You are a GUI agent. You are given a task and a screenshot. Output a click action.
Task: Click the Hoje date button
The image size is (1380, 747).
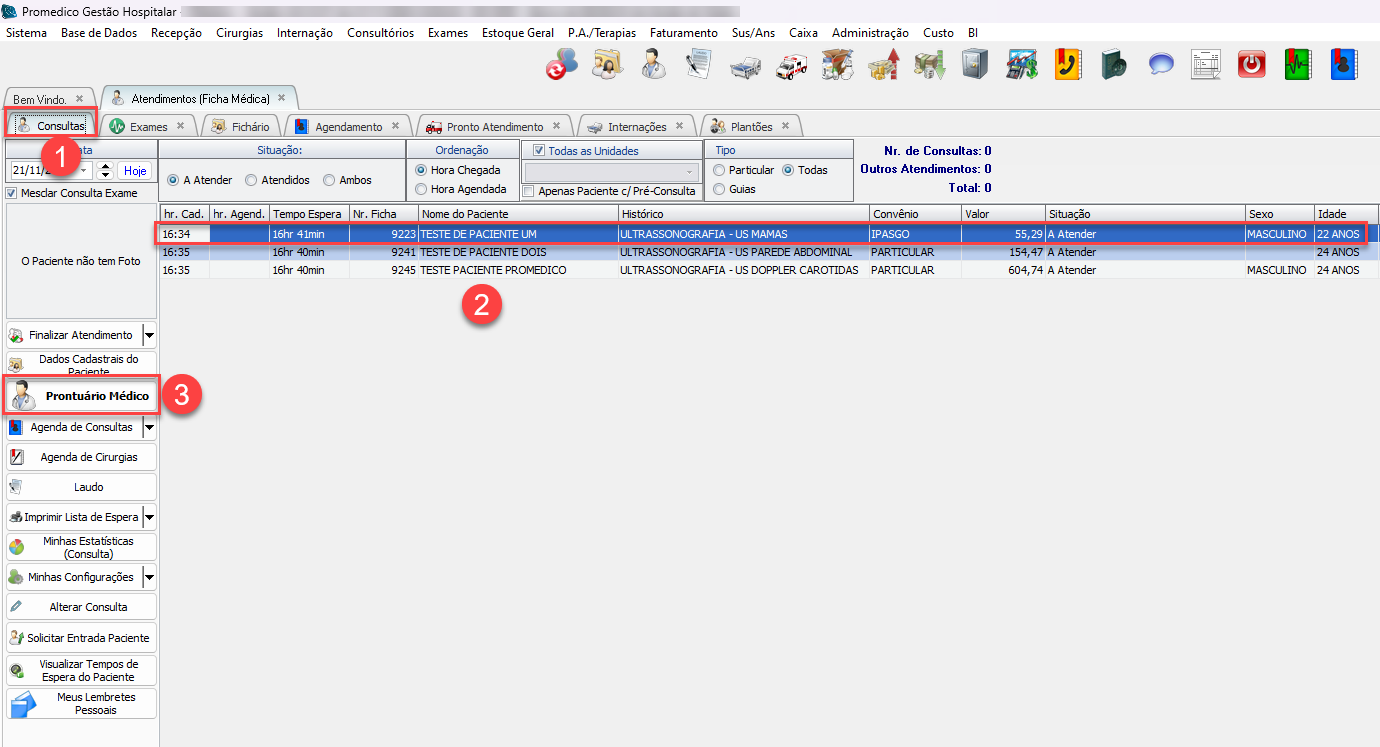click(134, 171)
